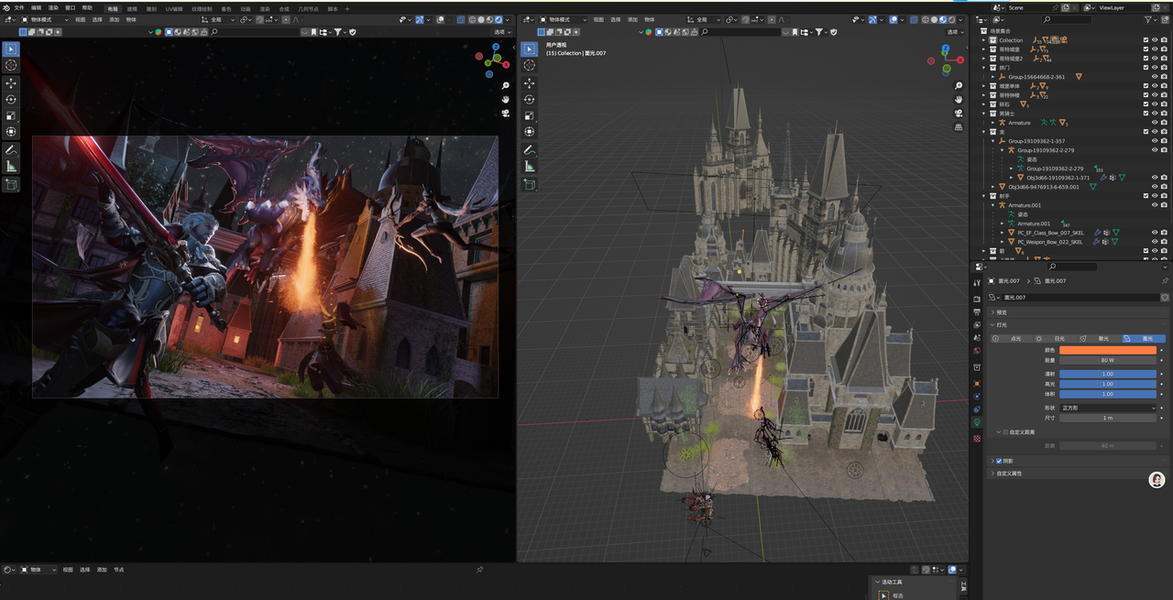Viewport: 1173px width, 600px height.
Task: Click the pin icon in properties header
Action: click(1164, 281)
